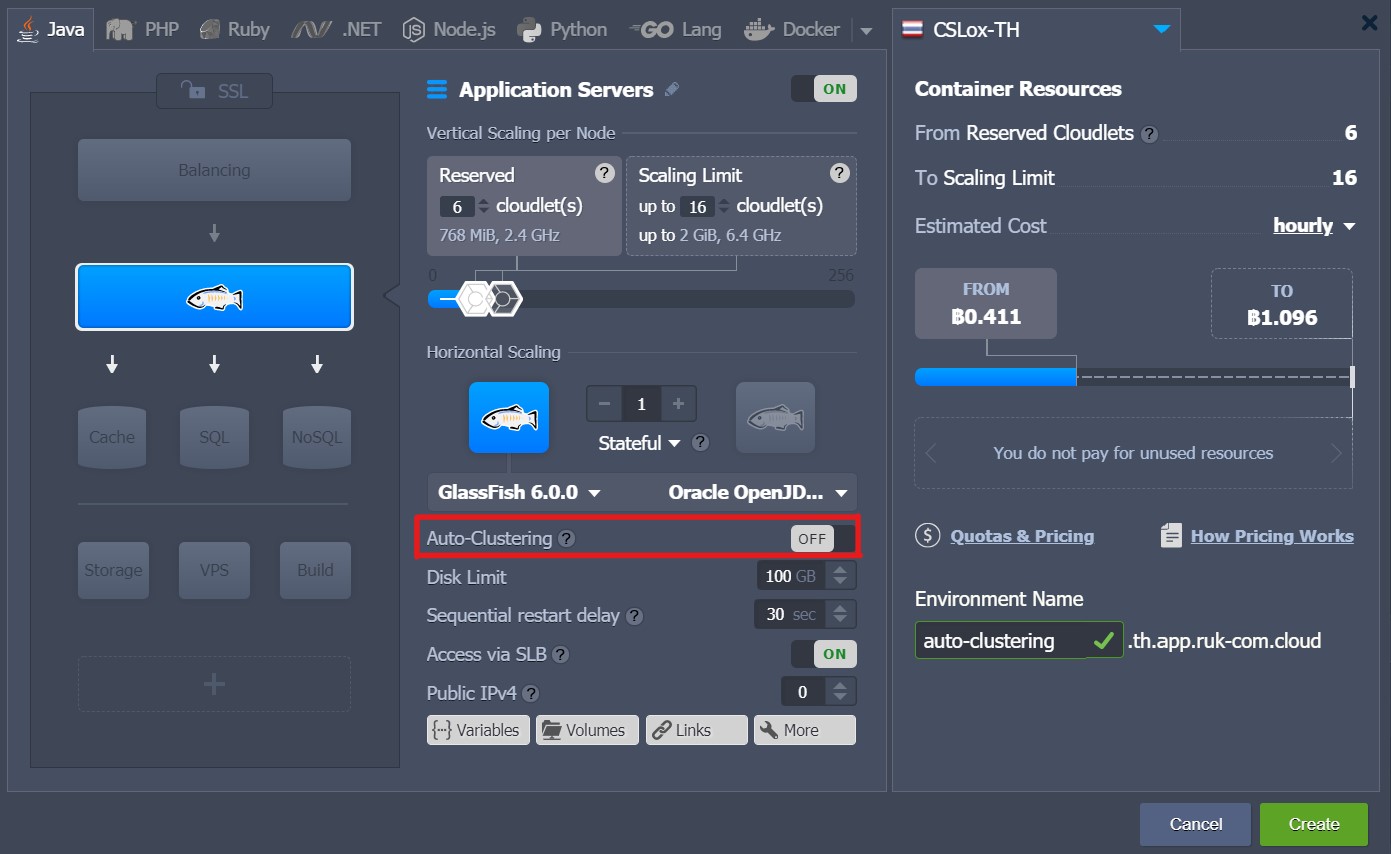Click the Sequential restart delay help icon

coord(634,616)
